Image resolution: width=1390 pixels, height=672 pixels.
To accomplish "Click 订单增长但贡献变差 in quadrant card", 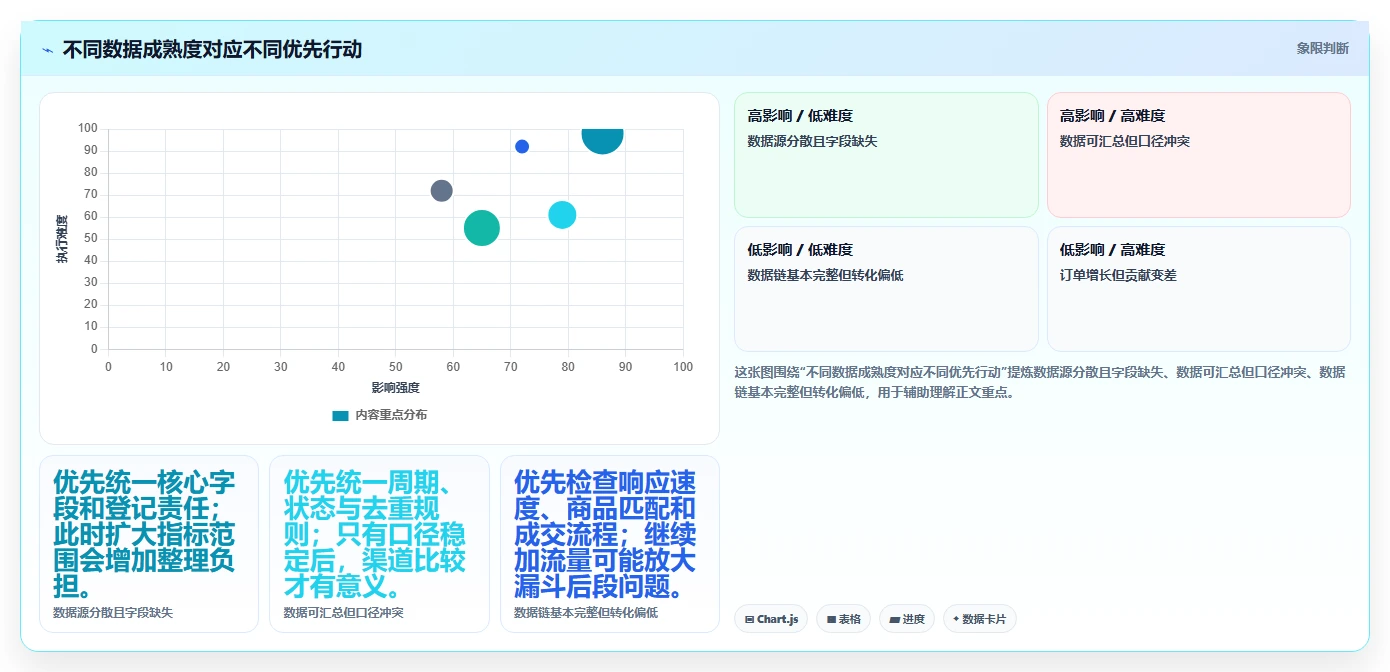I will coord(1118,275).
